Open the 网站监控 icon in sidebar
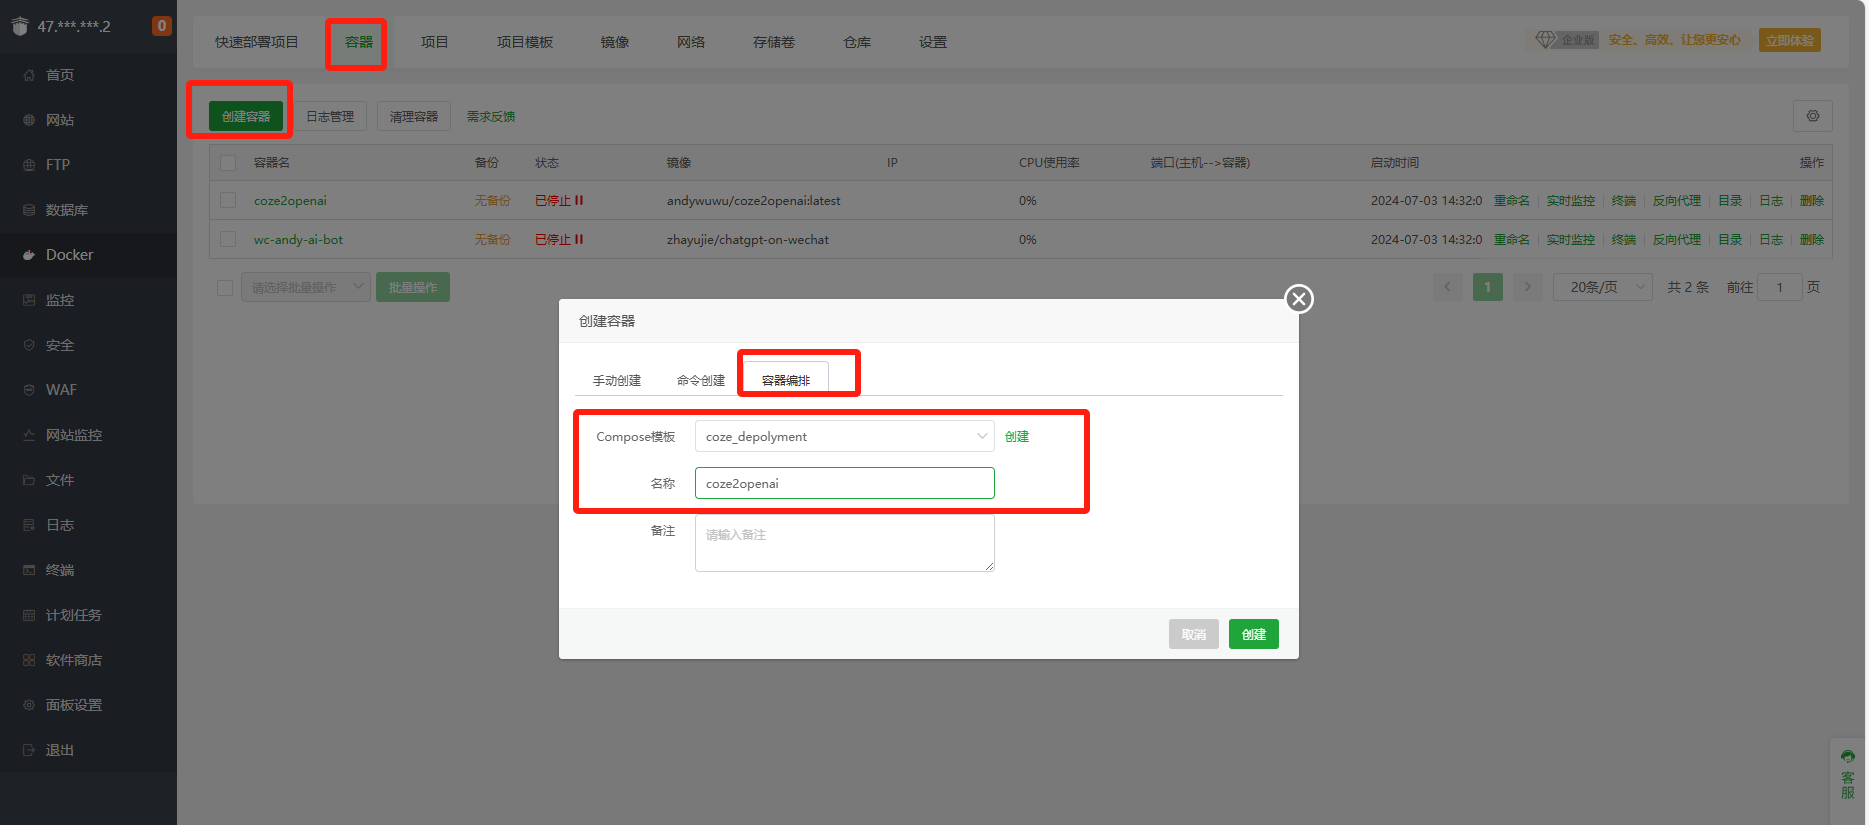1869x825 pixels. point(29,435)
